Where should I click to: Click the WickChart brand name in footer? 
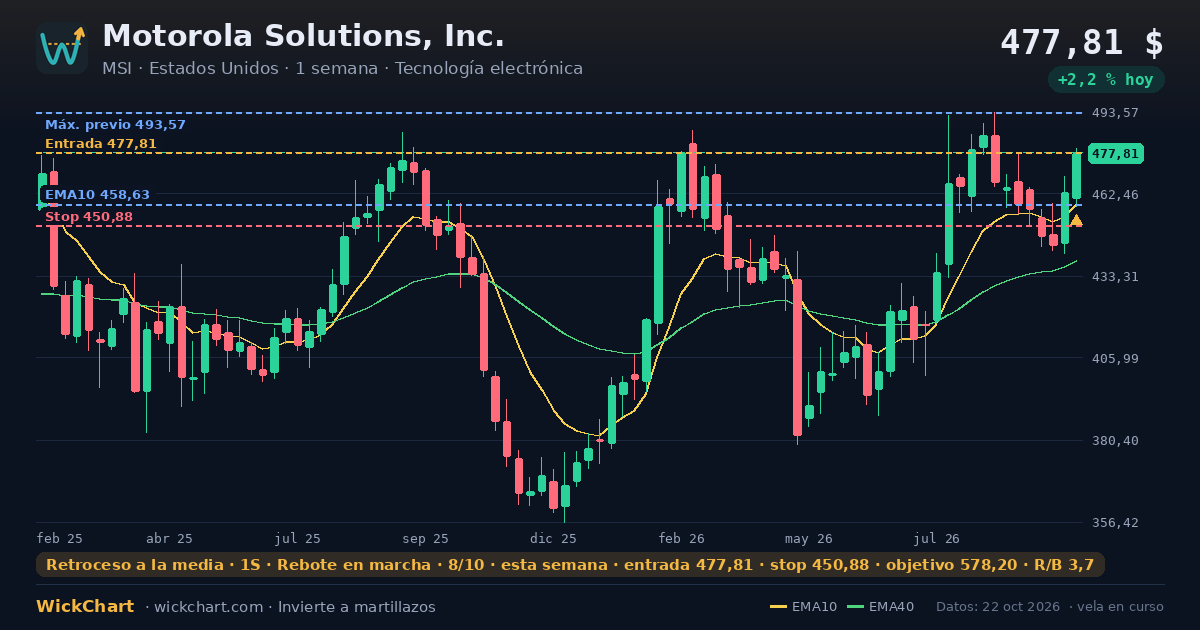pos(85,607)
